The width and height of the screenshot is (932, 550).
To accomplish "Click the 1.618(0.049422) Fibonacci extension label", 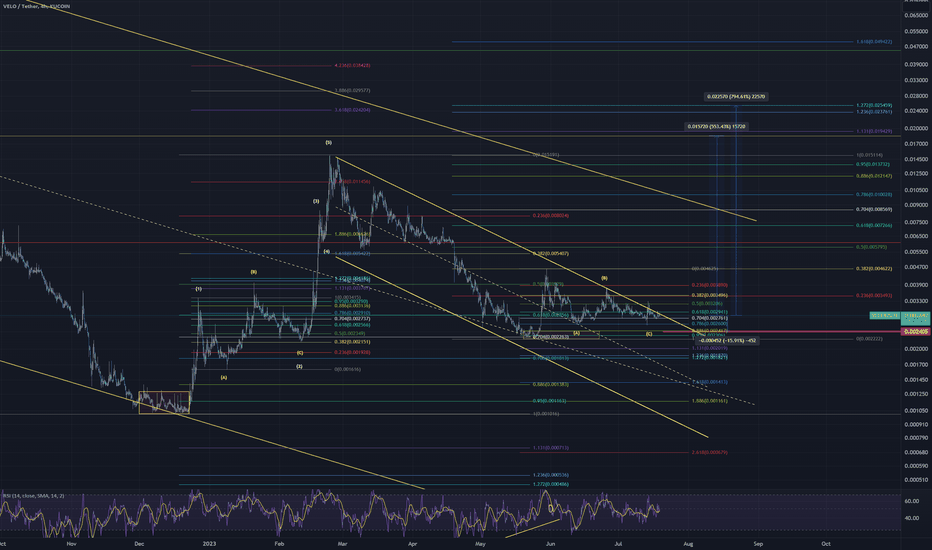I will pyautogui.click(x=874, y=42).
